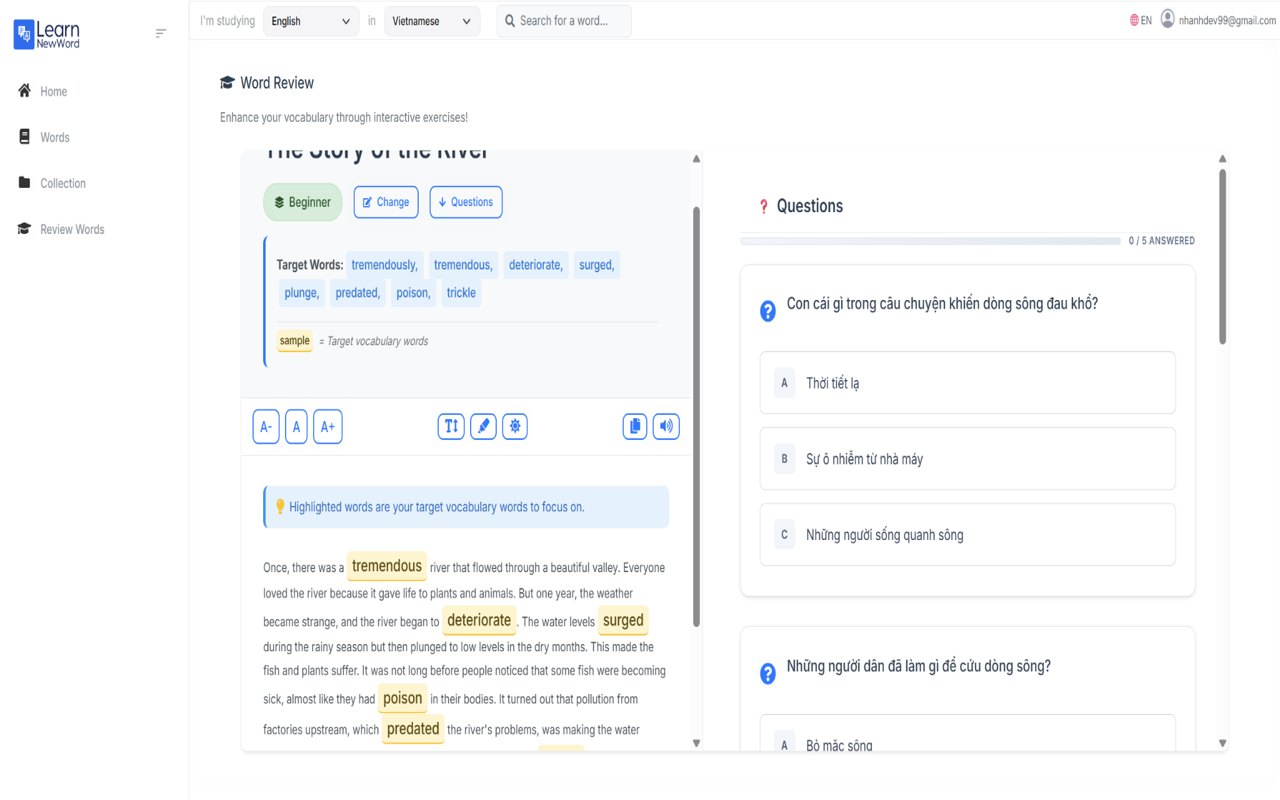This screenshot has width=1280, height=800.
Task: Click the Learn NewWord logo
Action: point(47,34)
